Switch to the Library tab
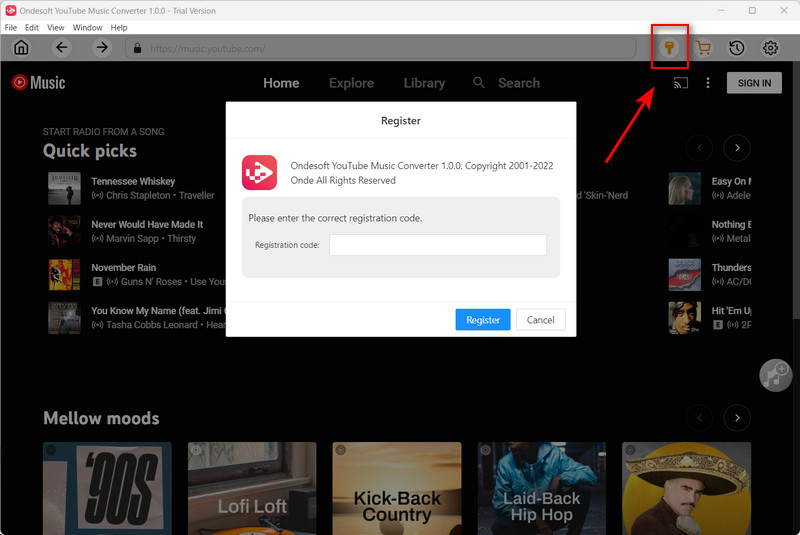 (x=424, y=83)
